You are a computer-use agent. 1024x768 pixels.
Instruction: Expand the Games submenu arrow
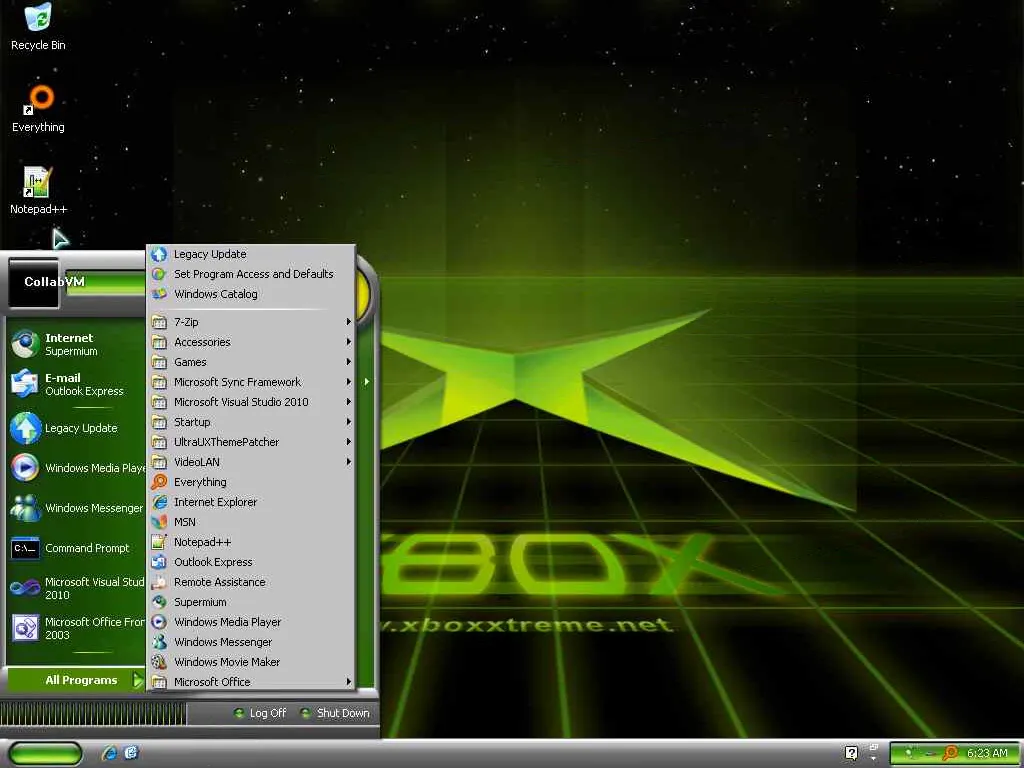coord(348,362)
